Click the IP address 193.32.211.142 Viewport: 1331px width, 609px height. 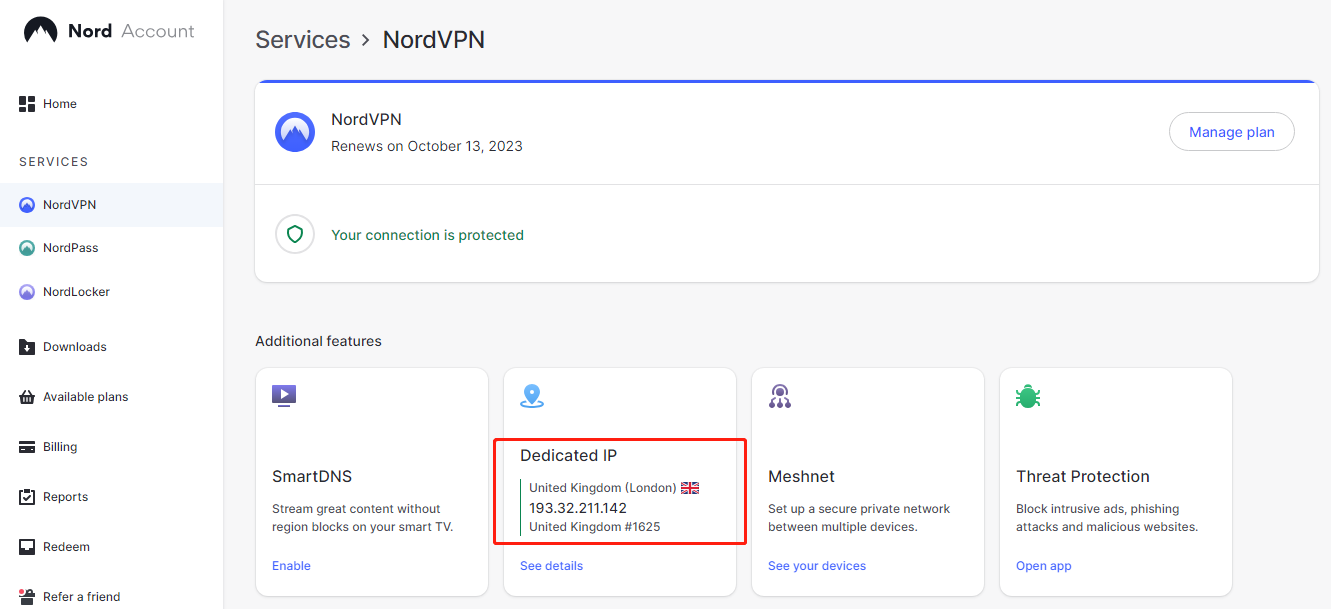(x=578, y=508)
